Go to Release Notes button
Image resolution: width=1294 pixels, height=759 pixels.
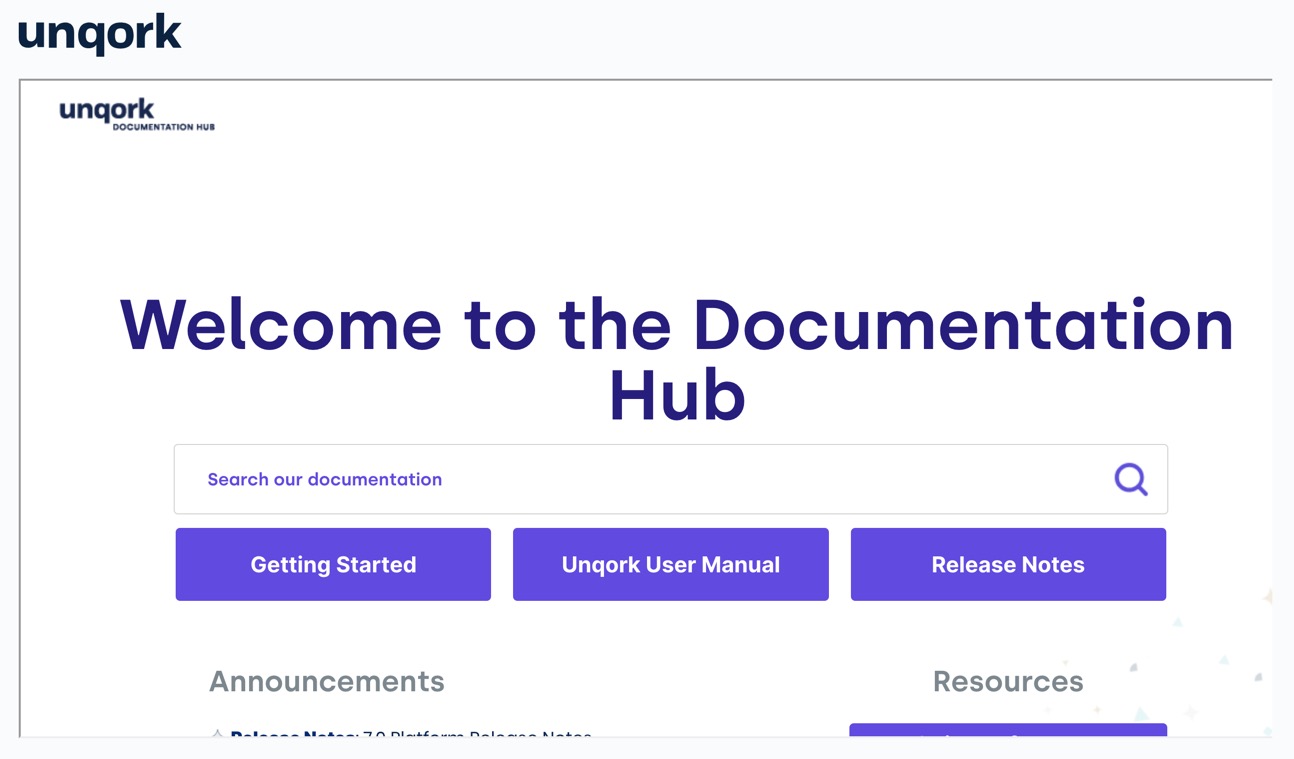(1008, 564)
